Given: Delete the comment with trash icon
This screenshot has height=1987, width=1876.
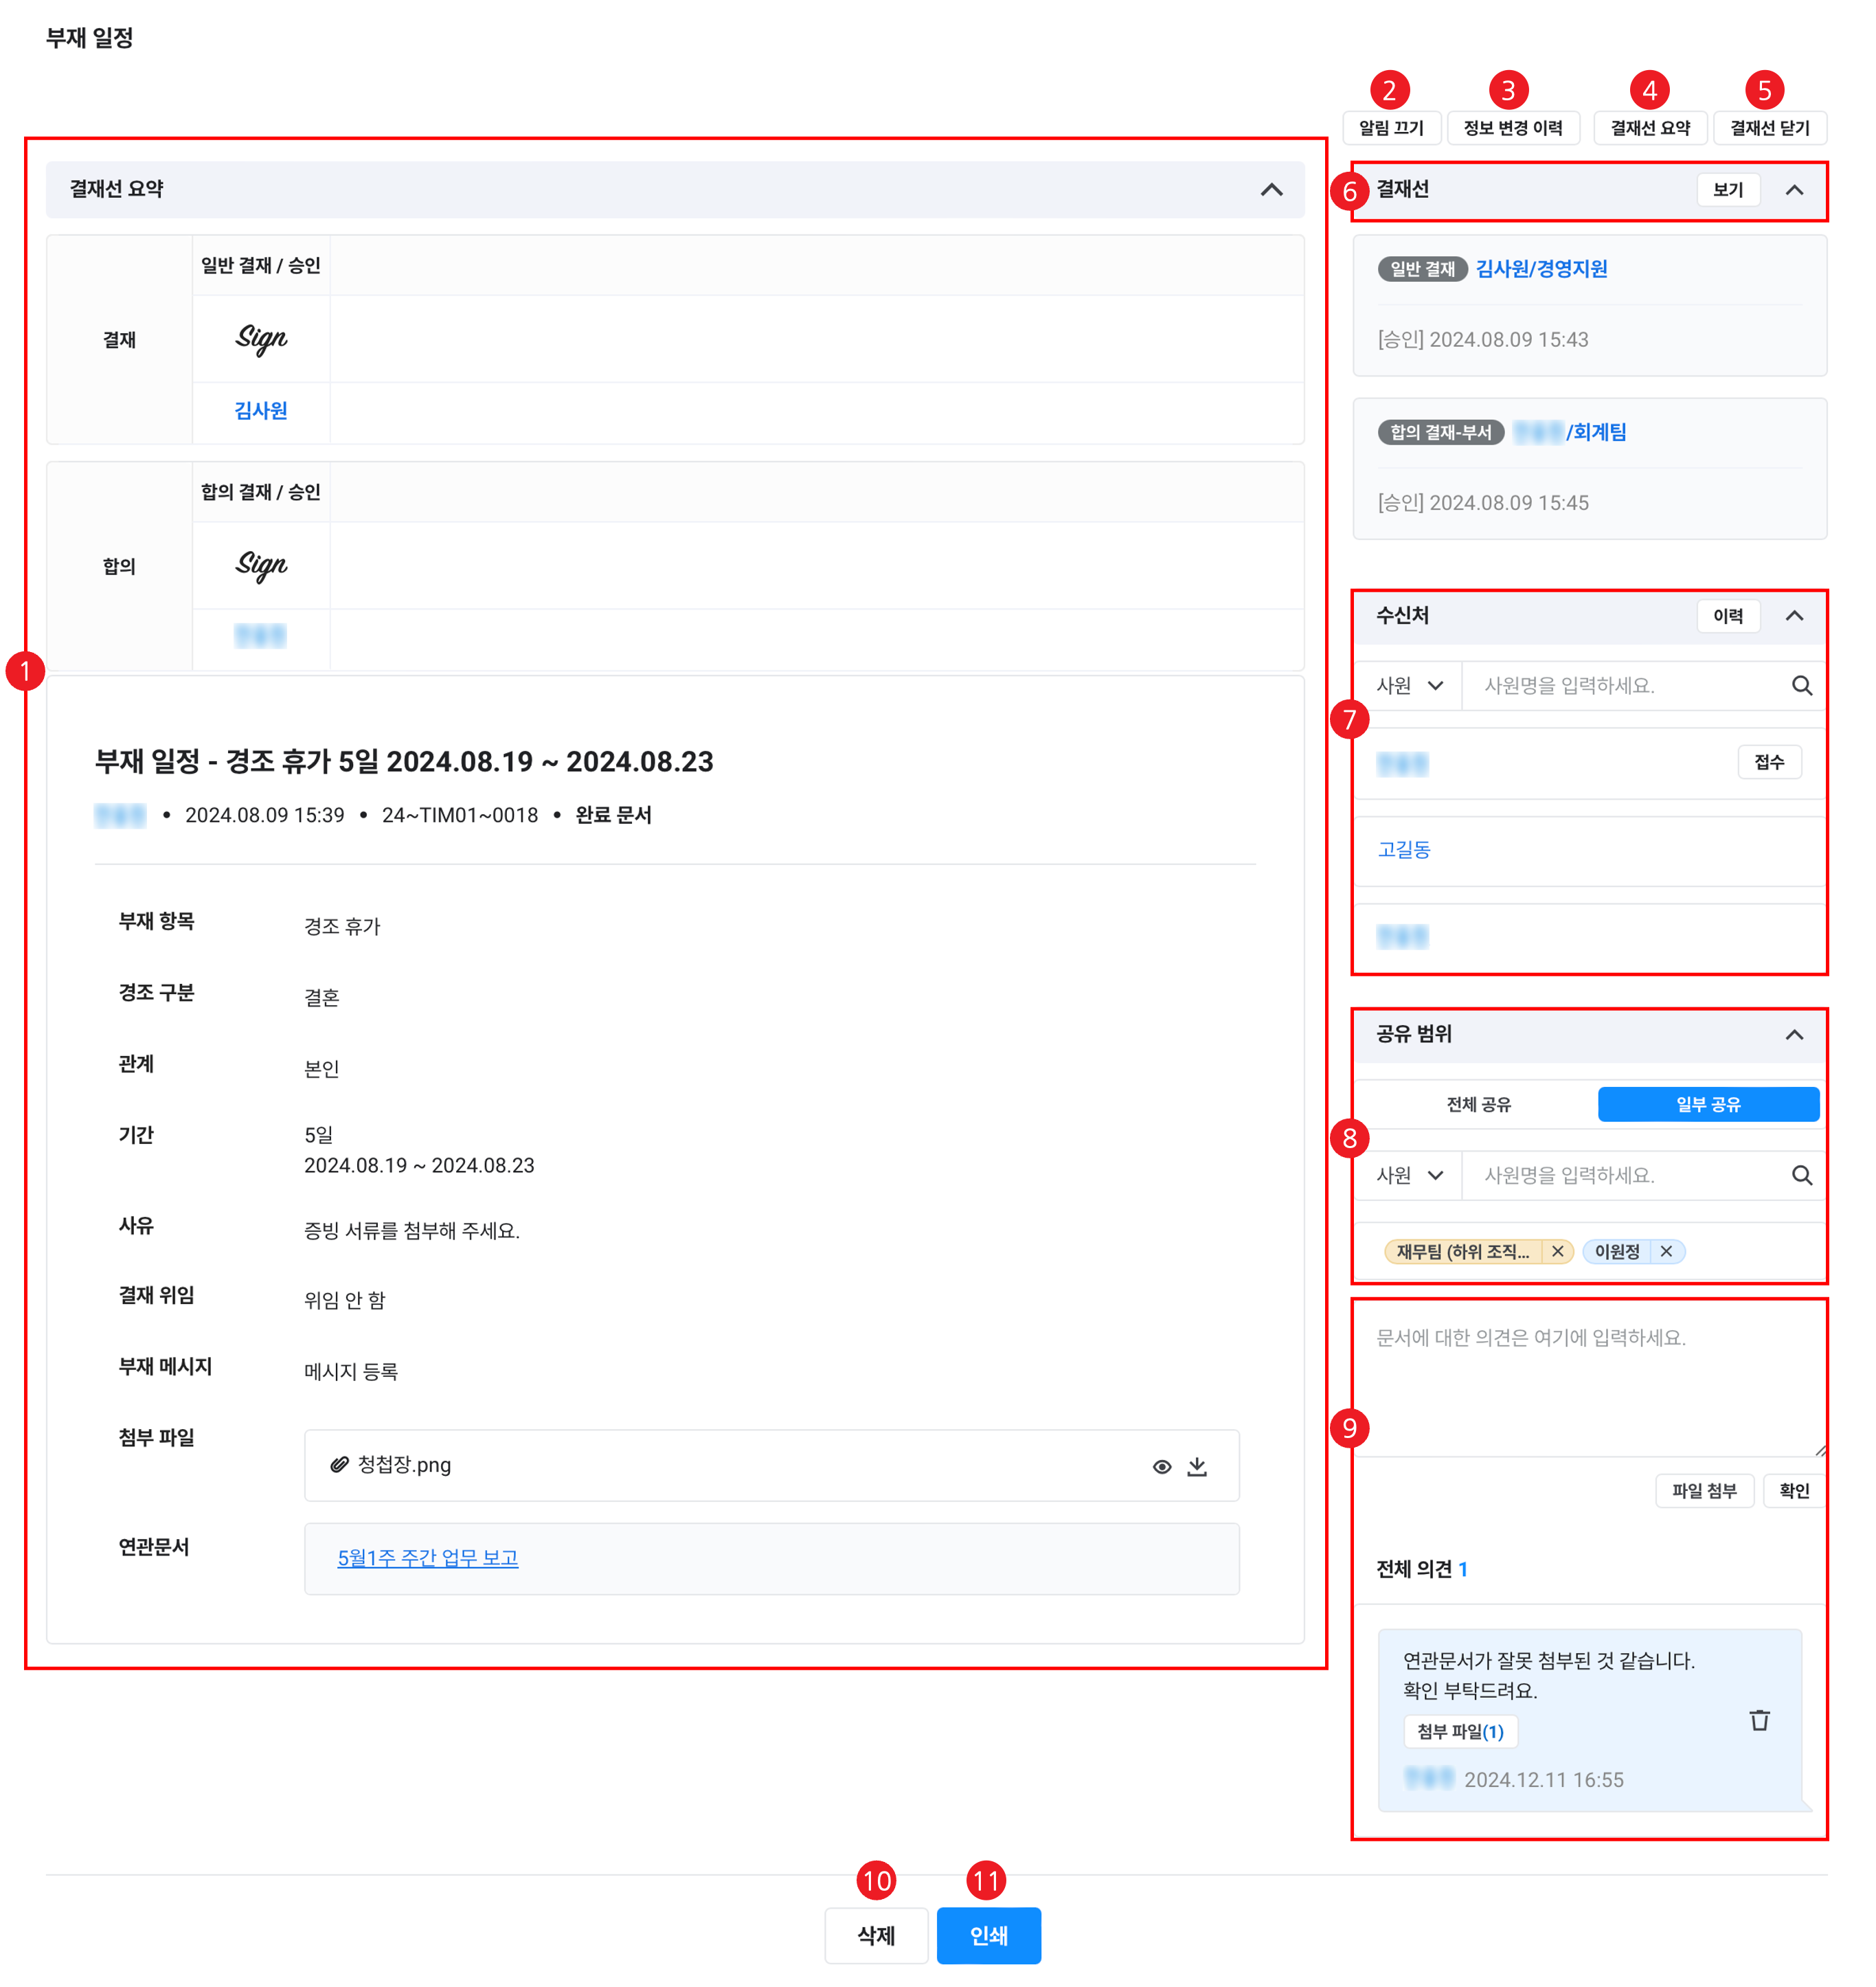Looking at the screenshot, I should [1759, 1720].
